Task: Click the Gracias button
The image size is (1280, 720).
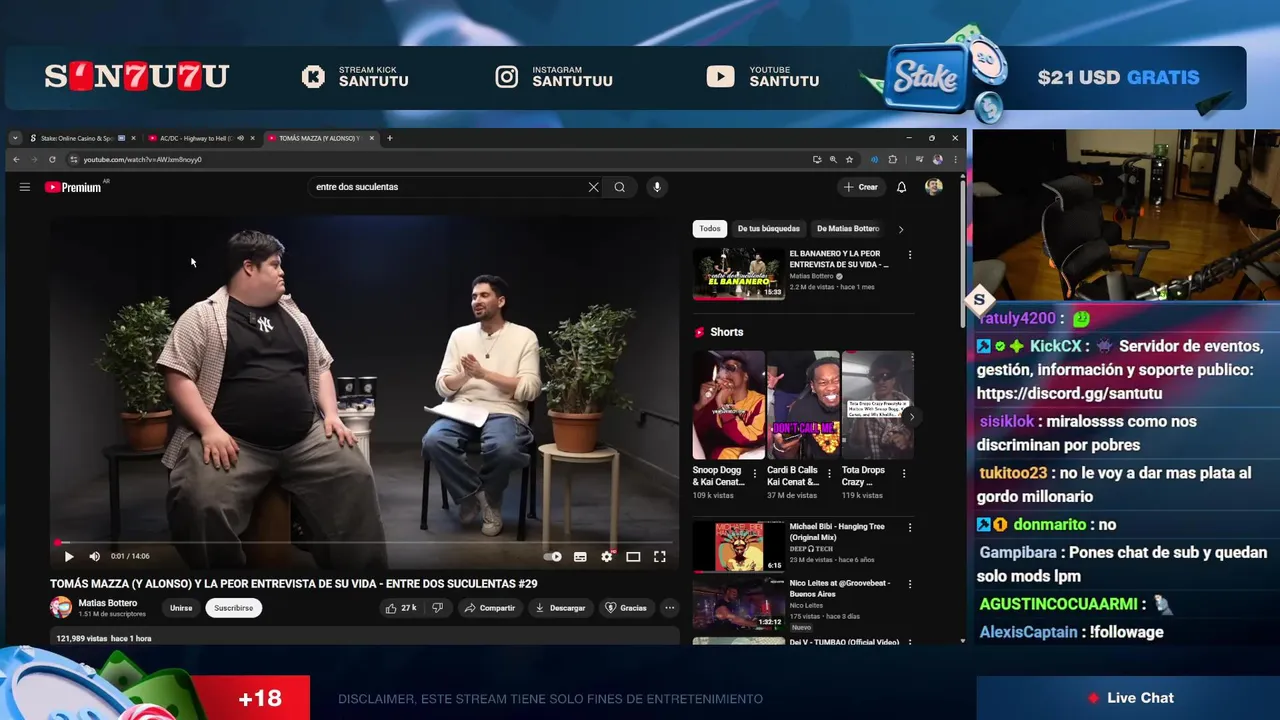Action: pyautogui.click(x=626, y=608)
